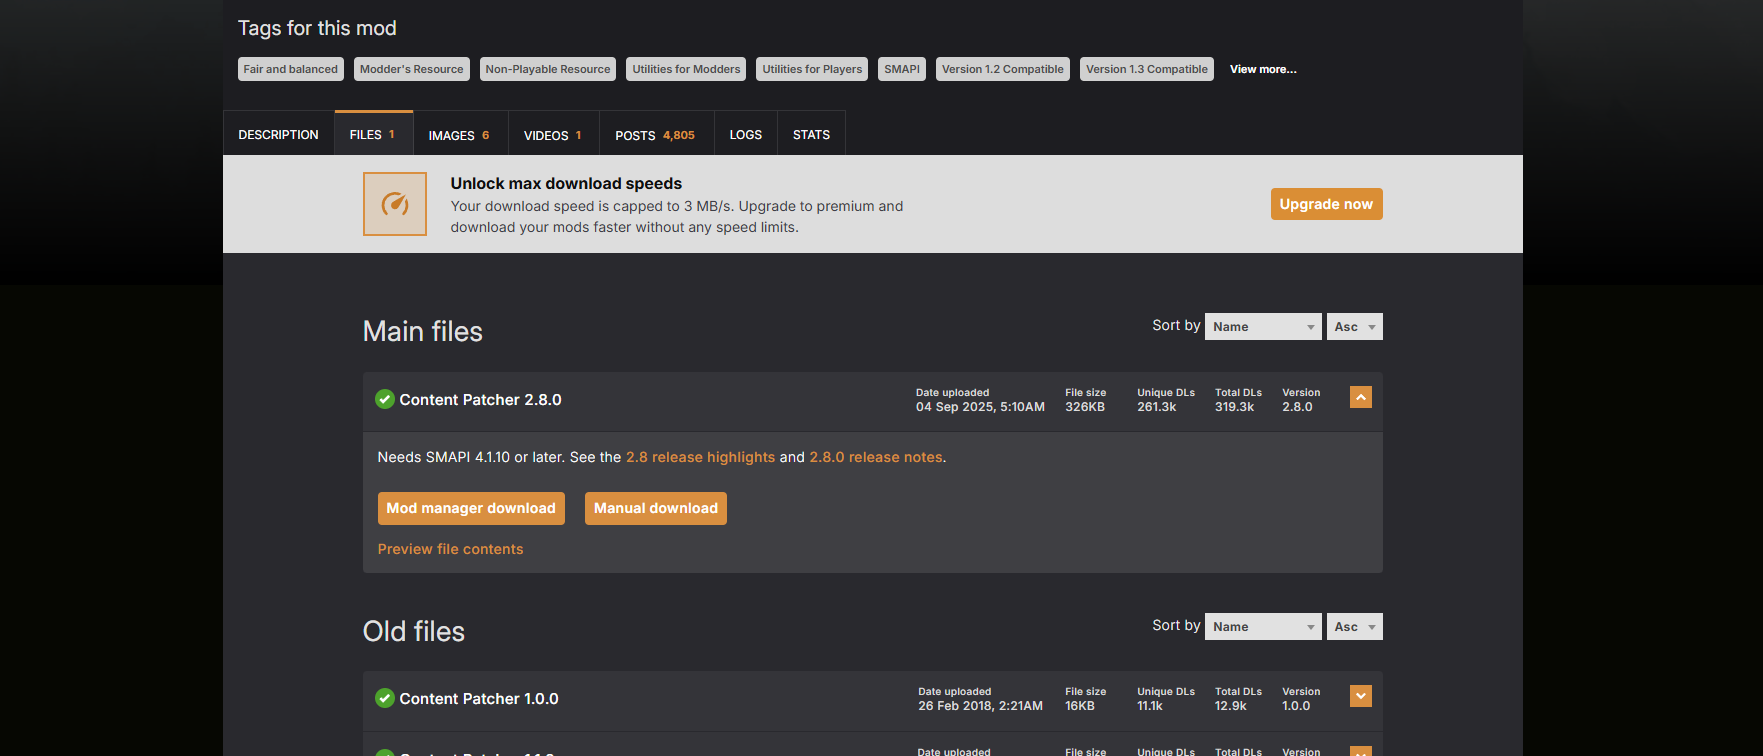Click View more tags link
This screenshot has width=1763, height=756.
(1263, 69)
